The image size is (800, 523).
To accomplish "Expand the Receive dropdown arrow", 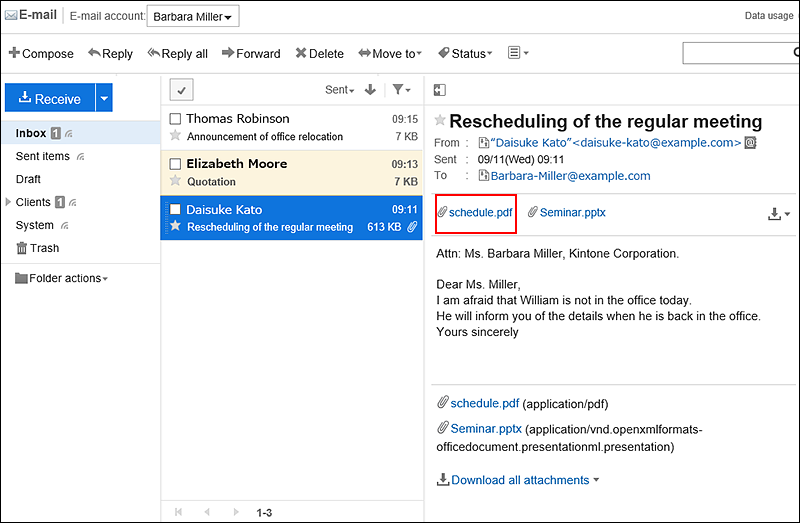I will (x=104, y=98).
